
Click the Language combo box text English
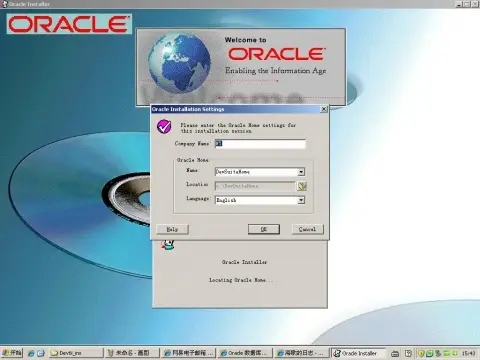pyautogui.click(x=256, y=200)
